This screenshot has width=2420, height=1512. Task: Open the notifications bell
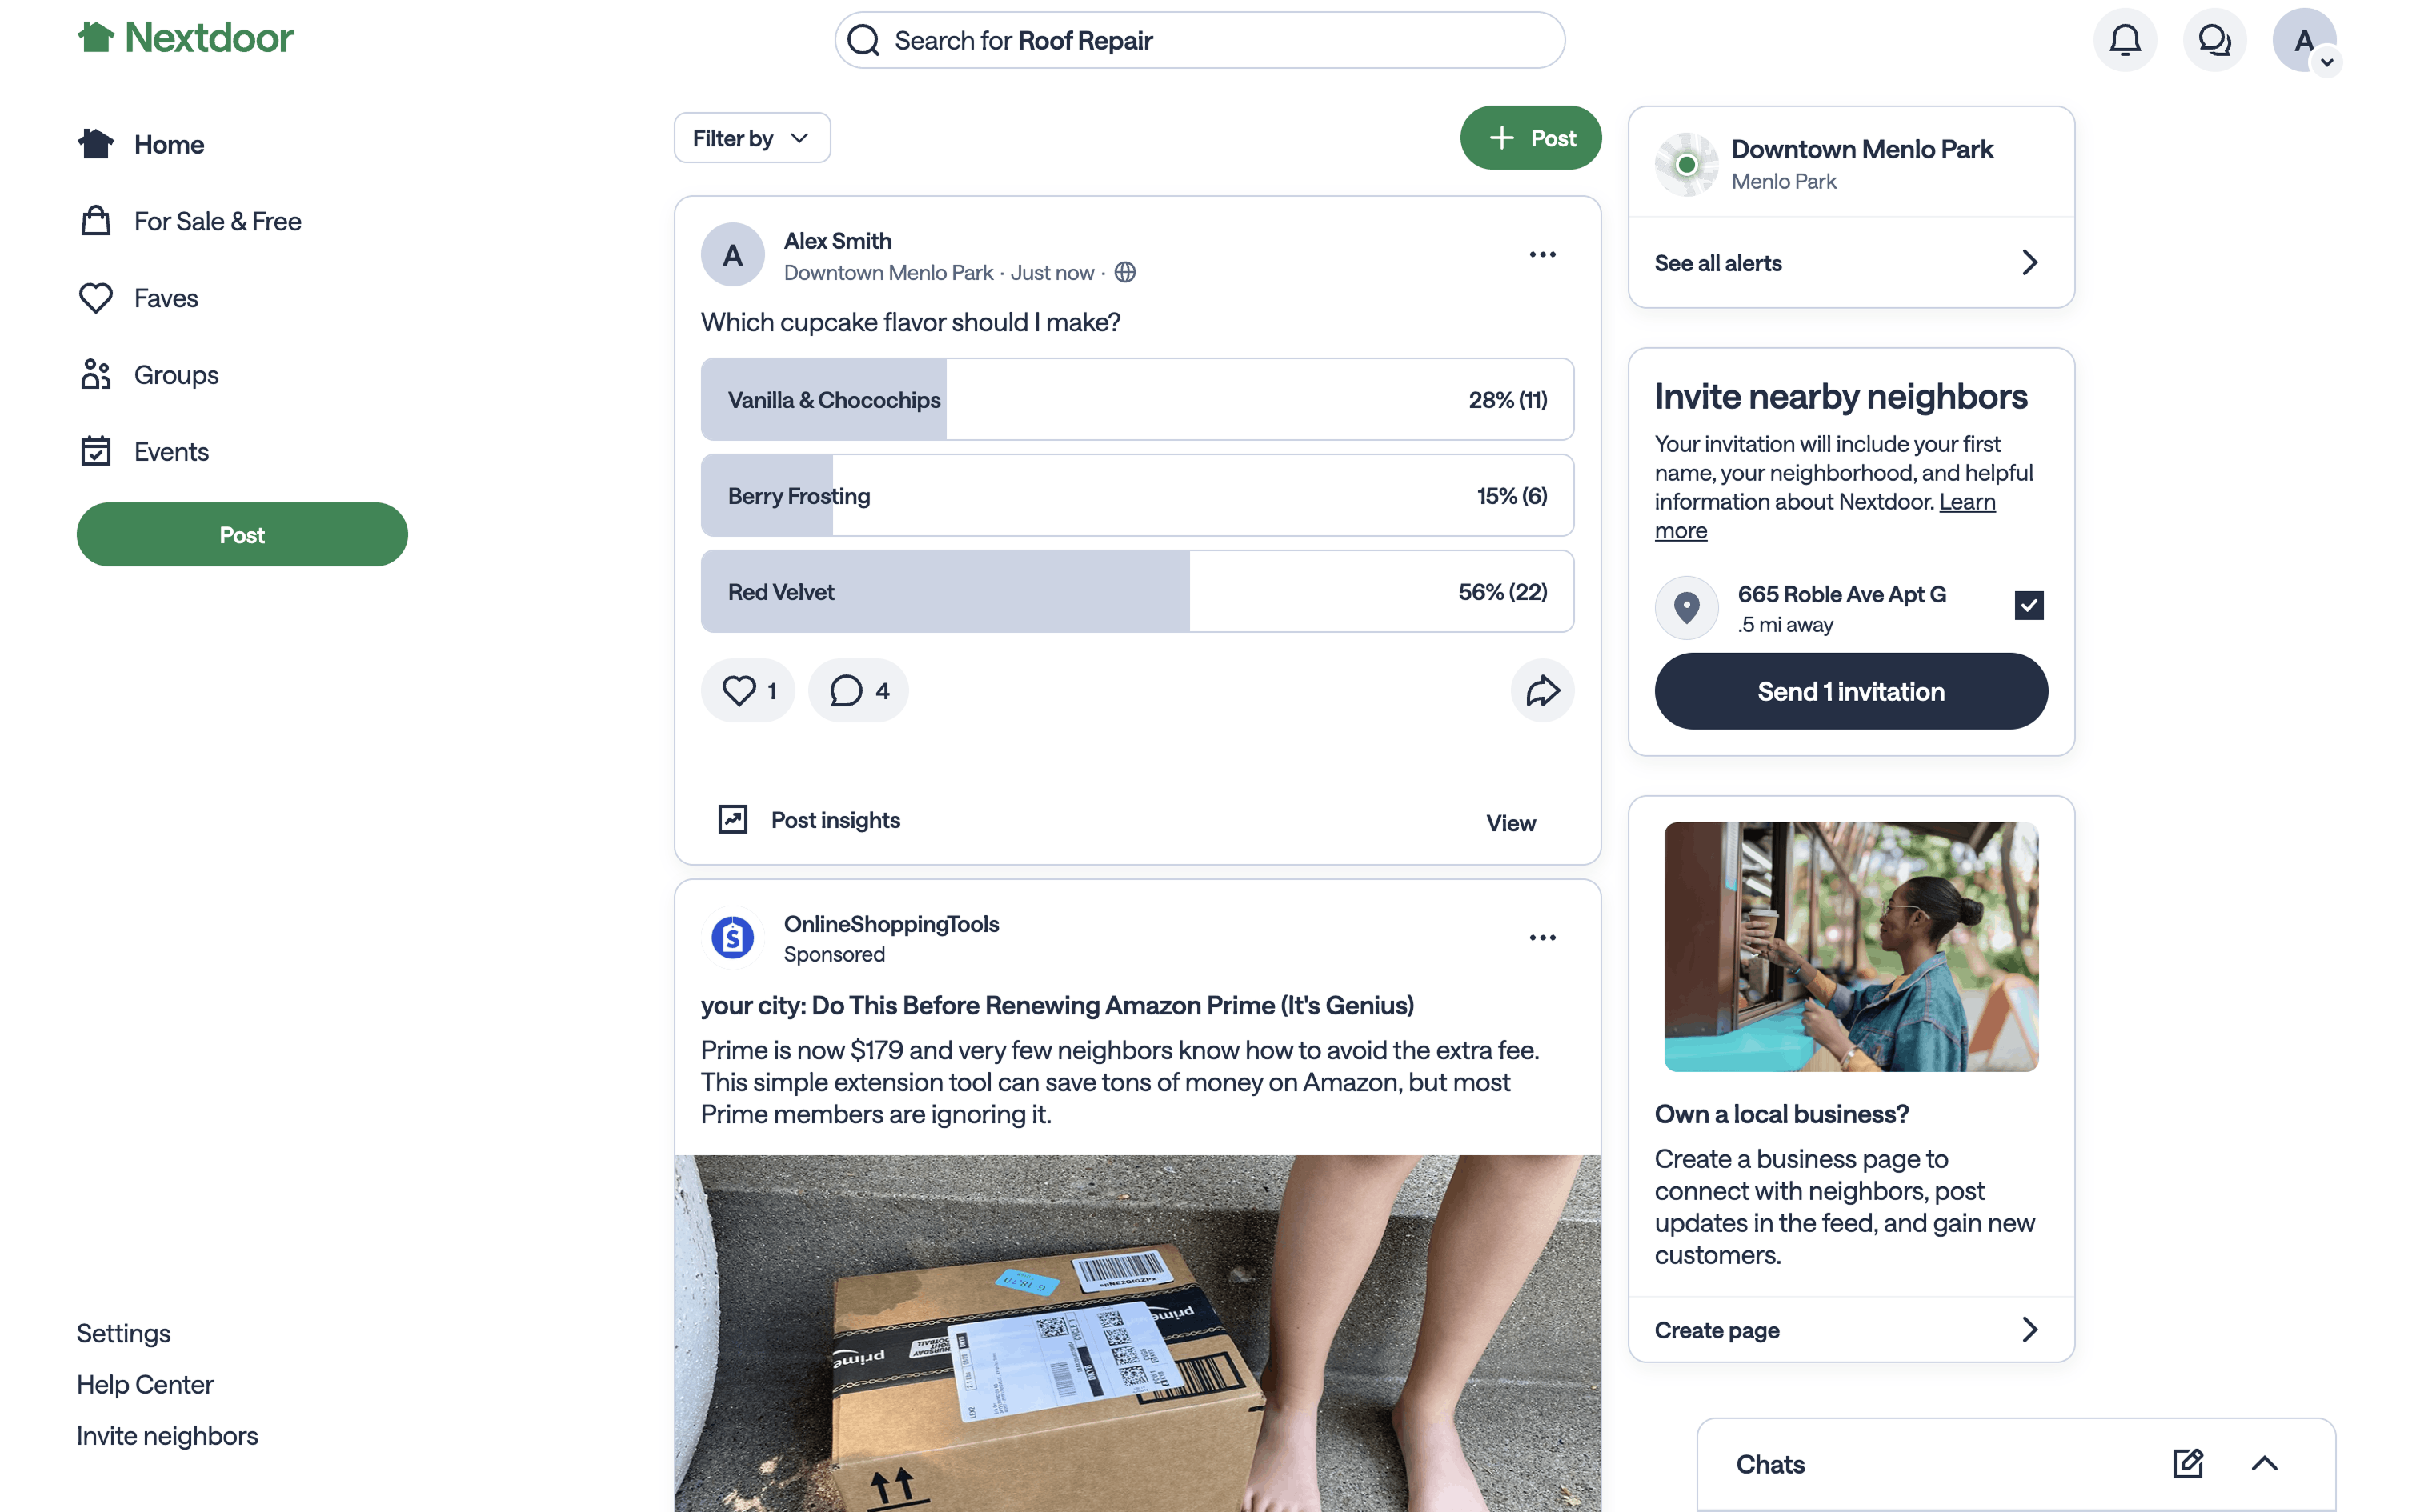[x=2125, y=40]
